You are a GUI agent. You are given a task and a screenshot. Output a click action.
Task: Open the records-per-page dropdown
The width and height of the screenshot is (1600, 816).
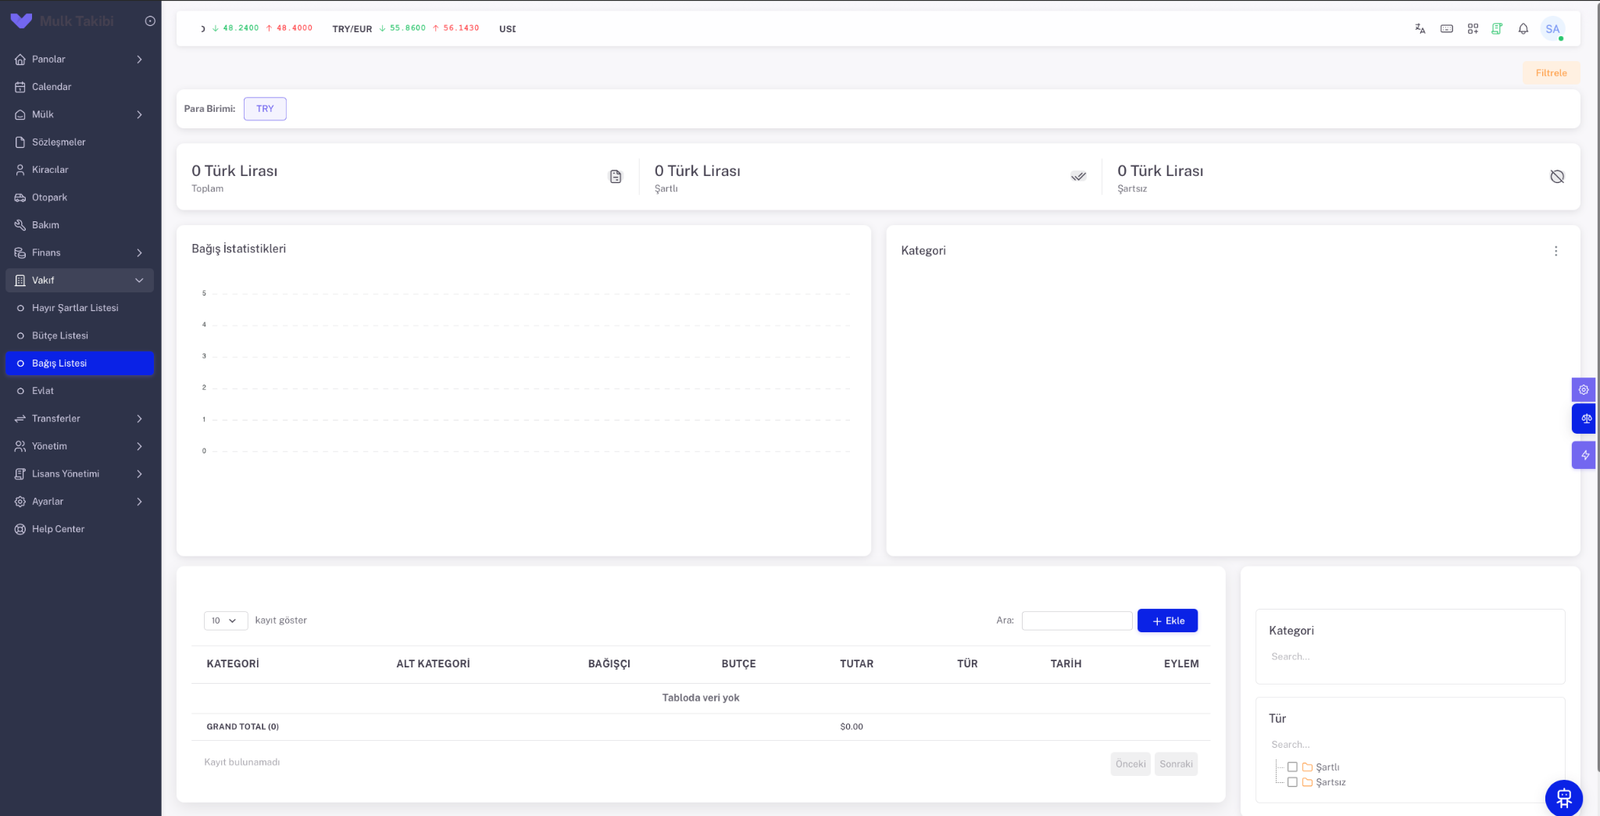226,621
